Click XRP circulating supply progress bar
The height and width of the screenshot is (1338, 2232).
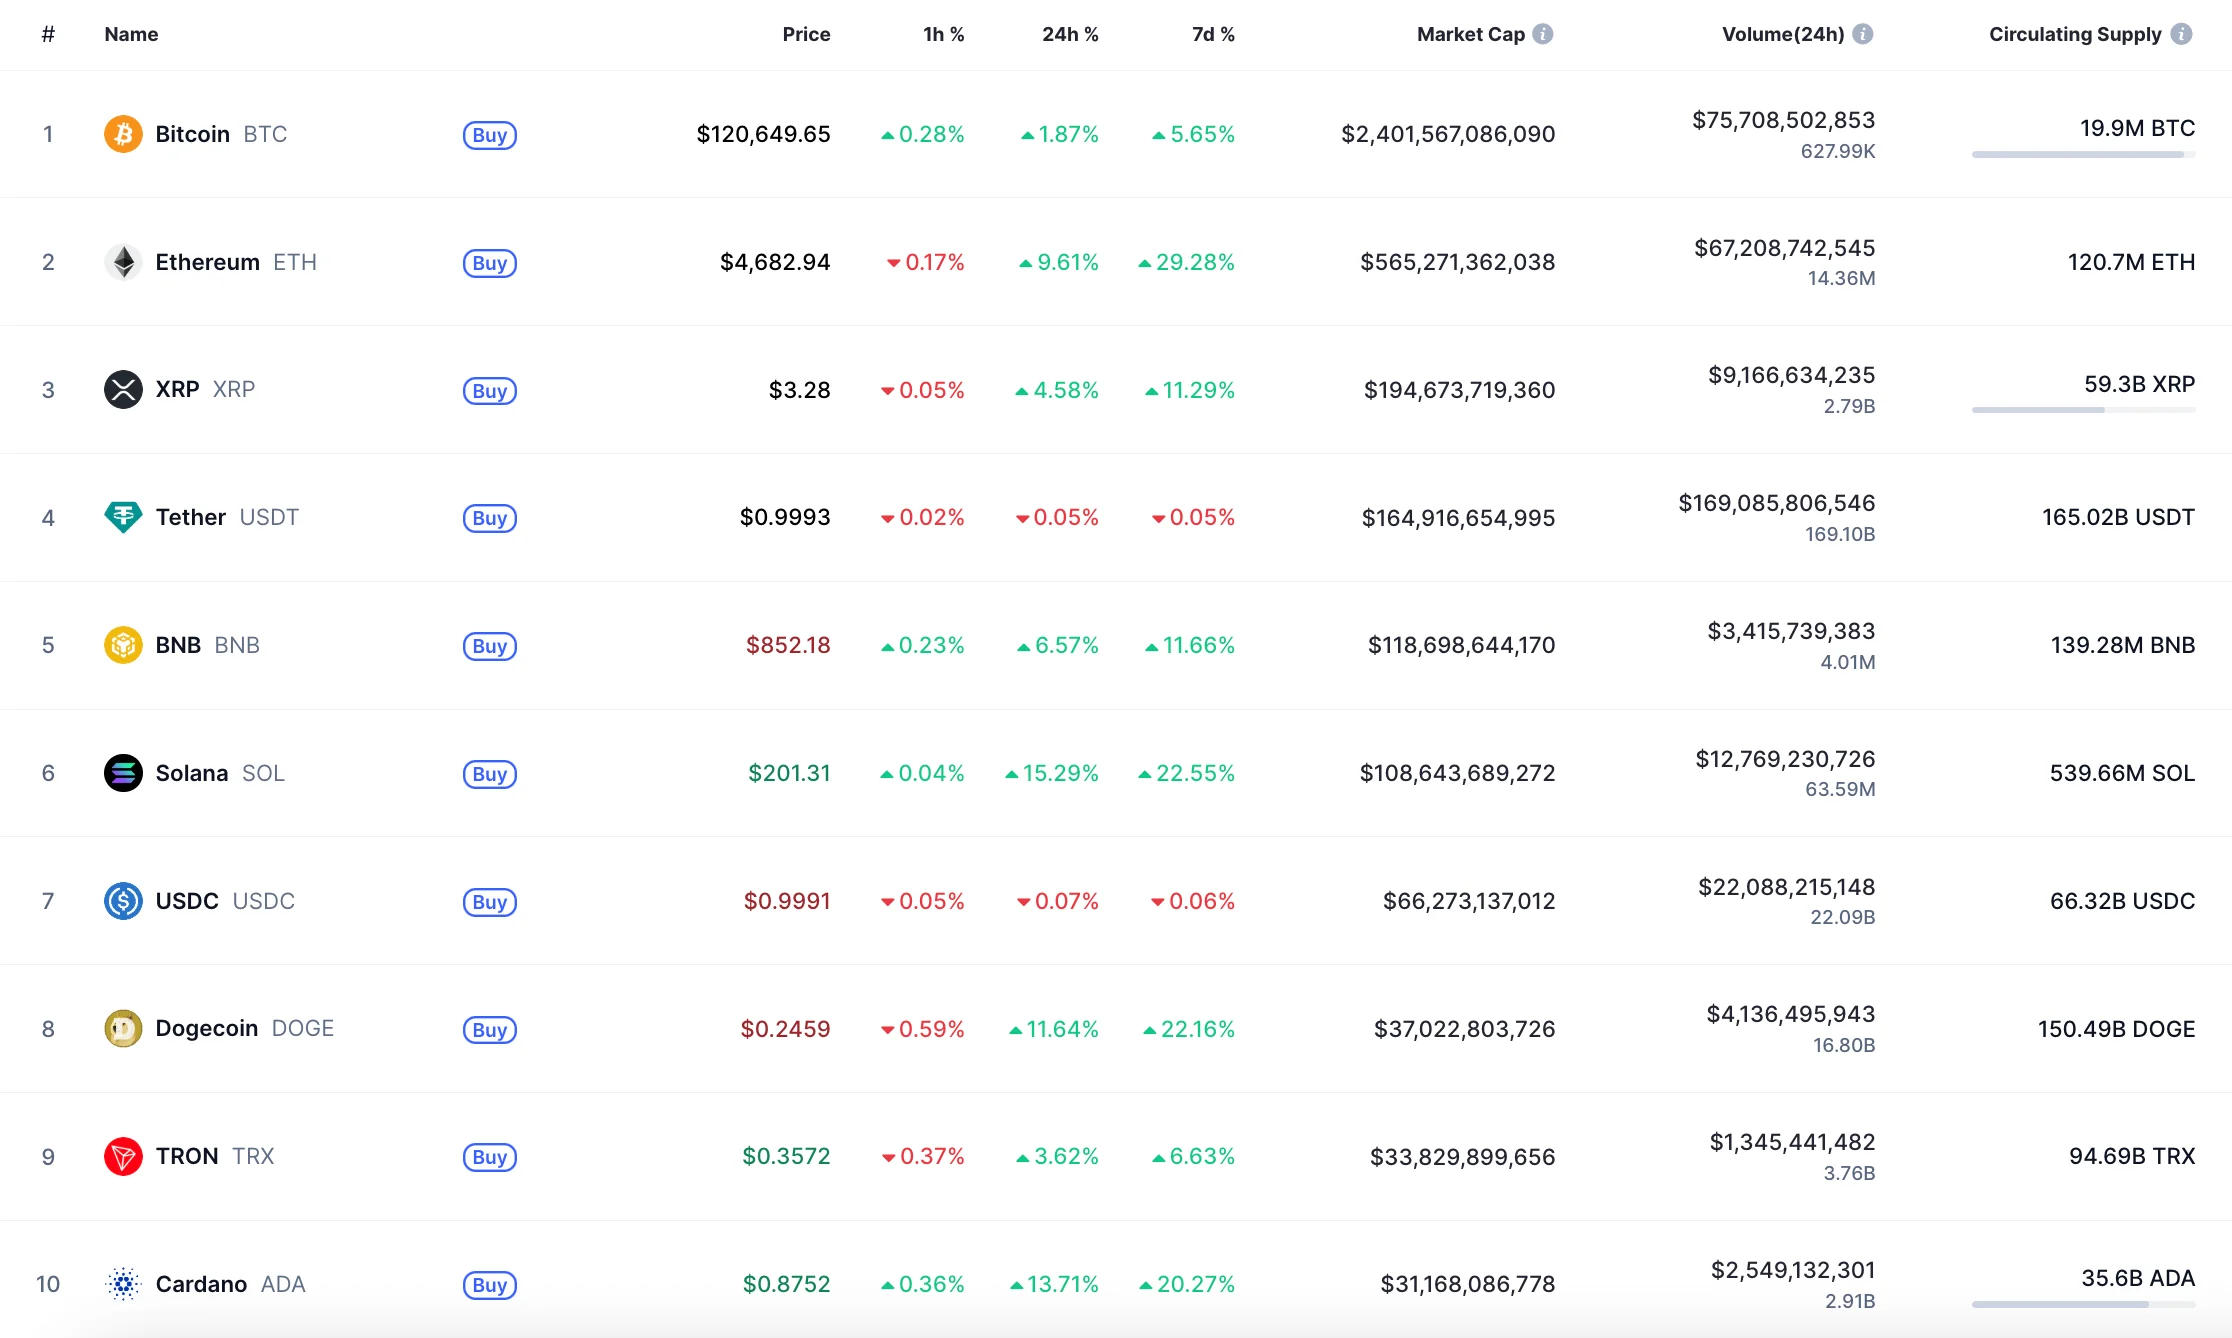click(x=2083, y=410)
